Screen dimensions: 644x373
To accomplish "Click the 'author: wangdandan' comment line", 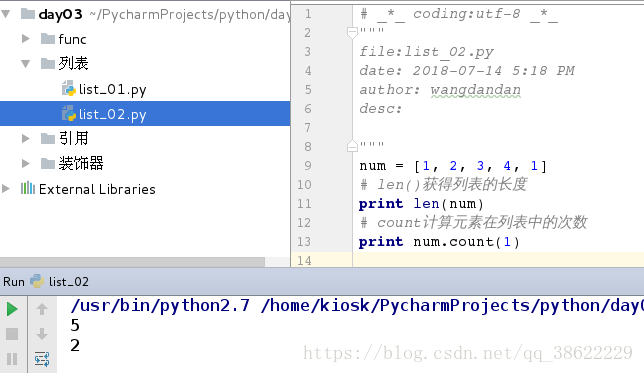I will [440, 90].
